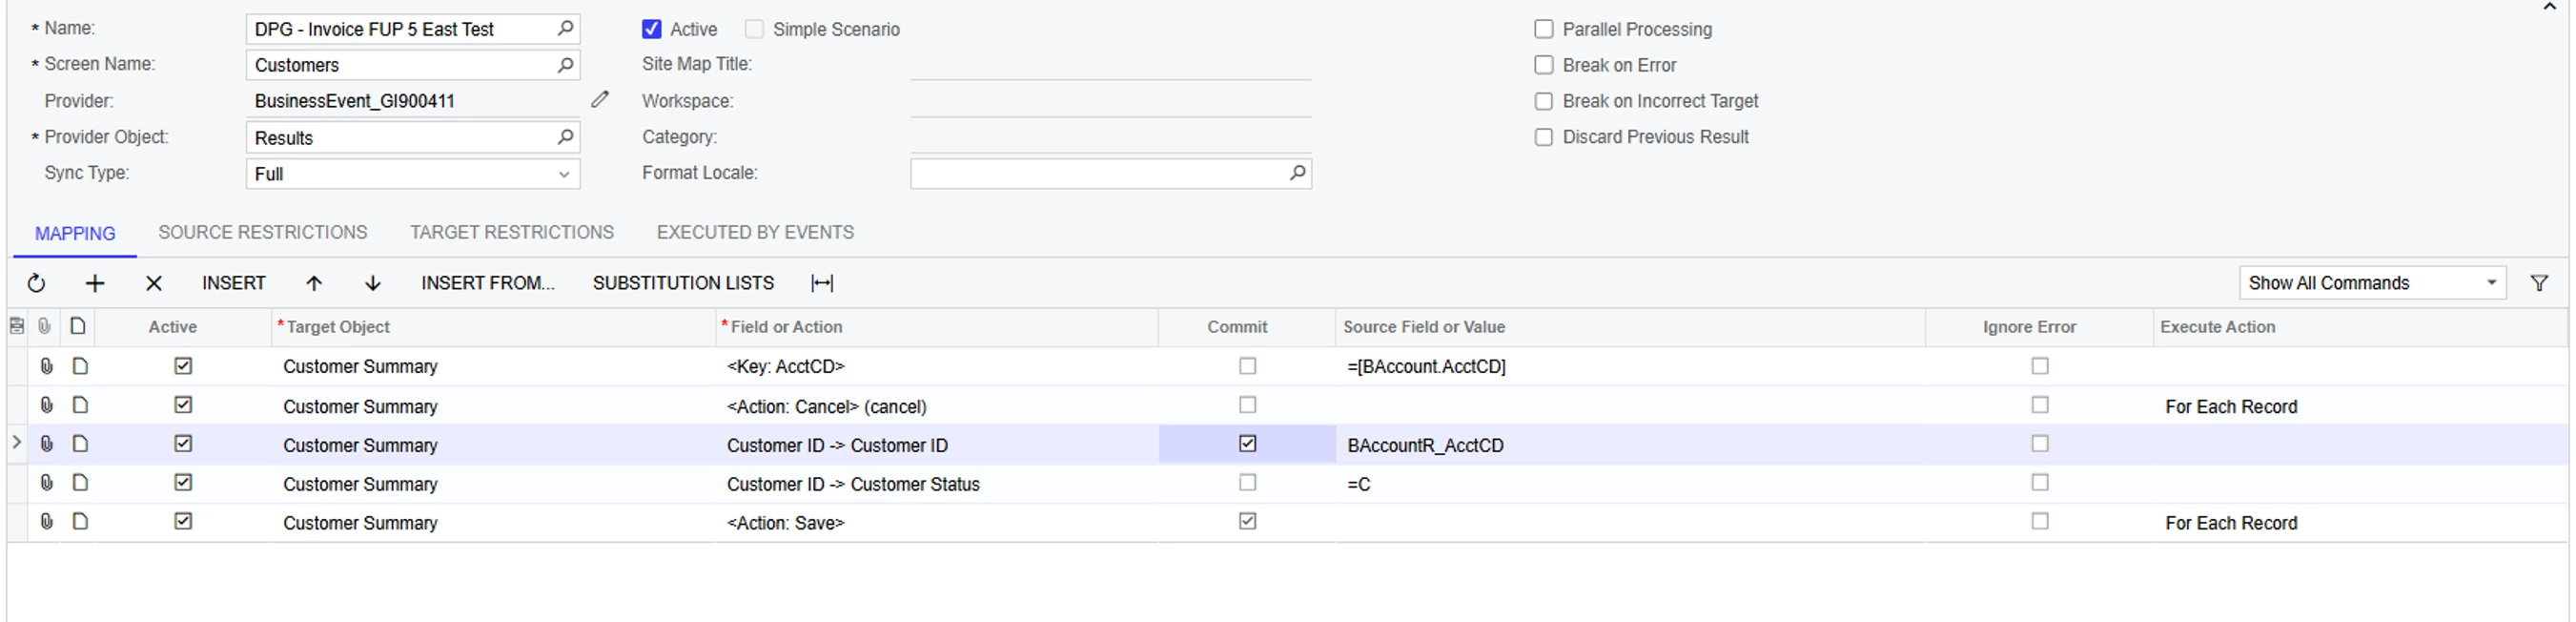The width and height of the screenshot is (2576, 622).
Task: Click the fit-to-width columns icon
Action: click(x=822, y=283)
